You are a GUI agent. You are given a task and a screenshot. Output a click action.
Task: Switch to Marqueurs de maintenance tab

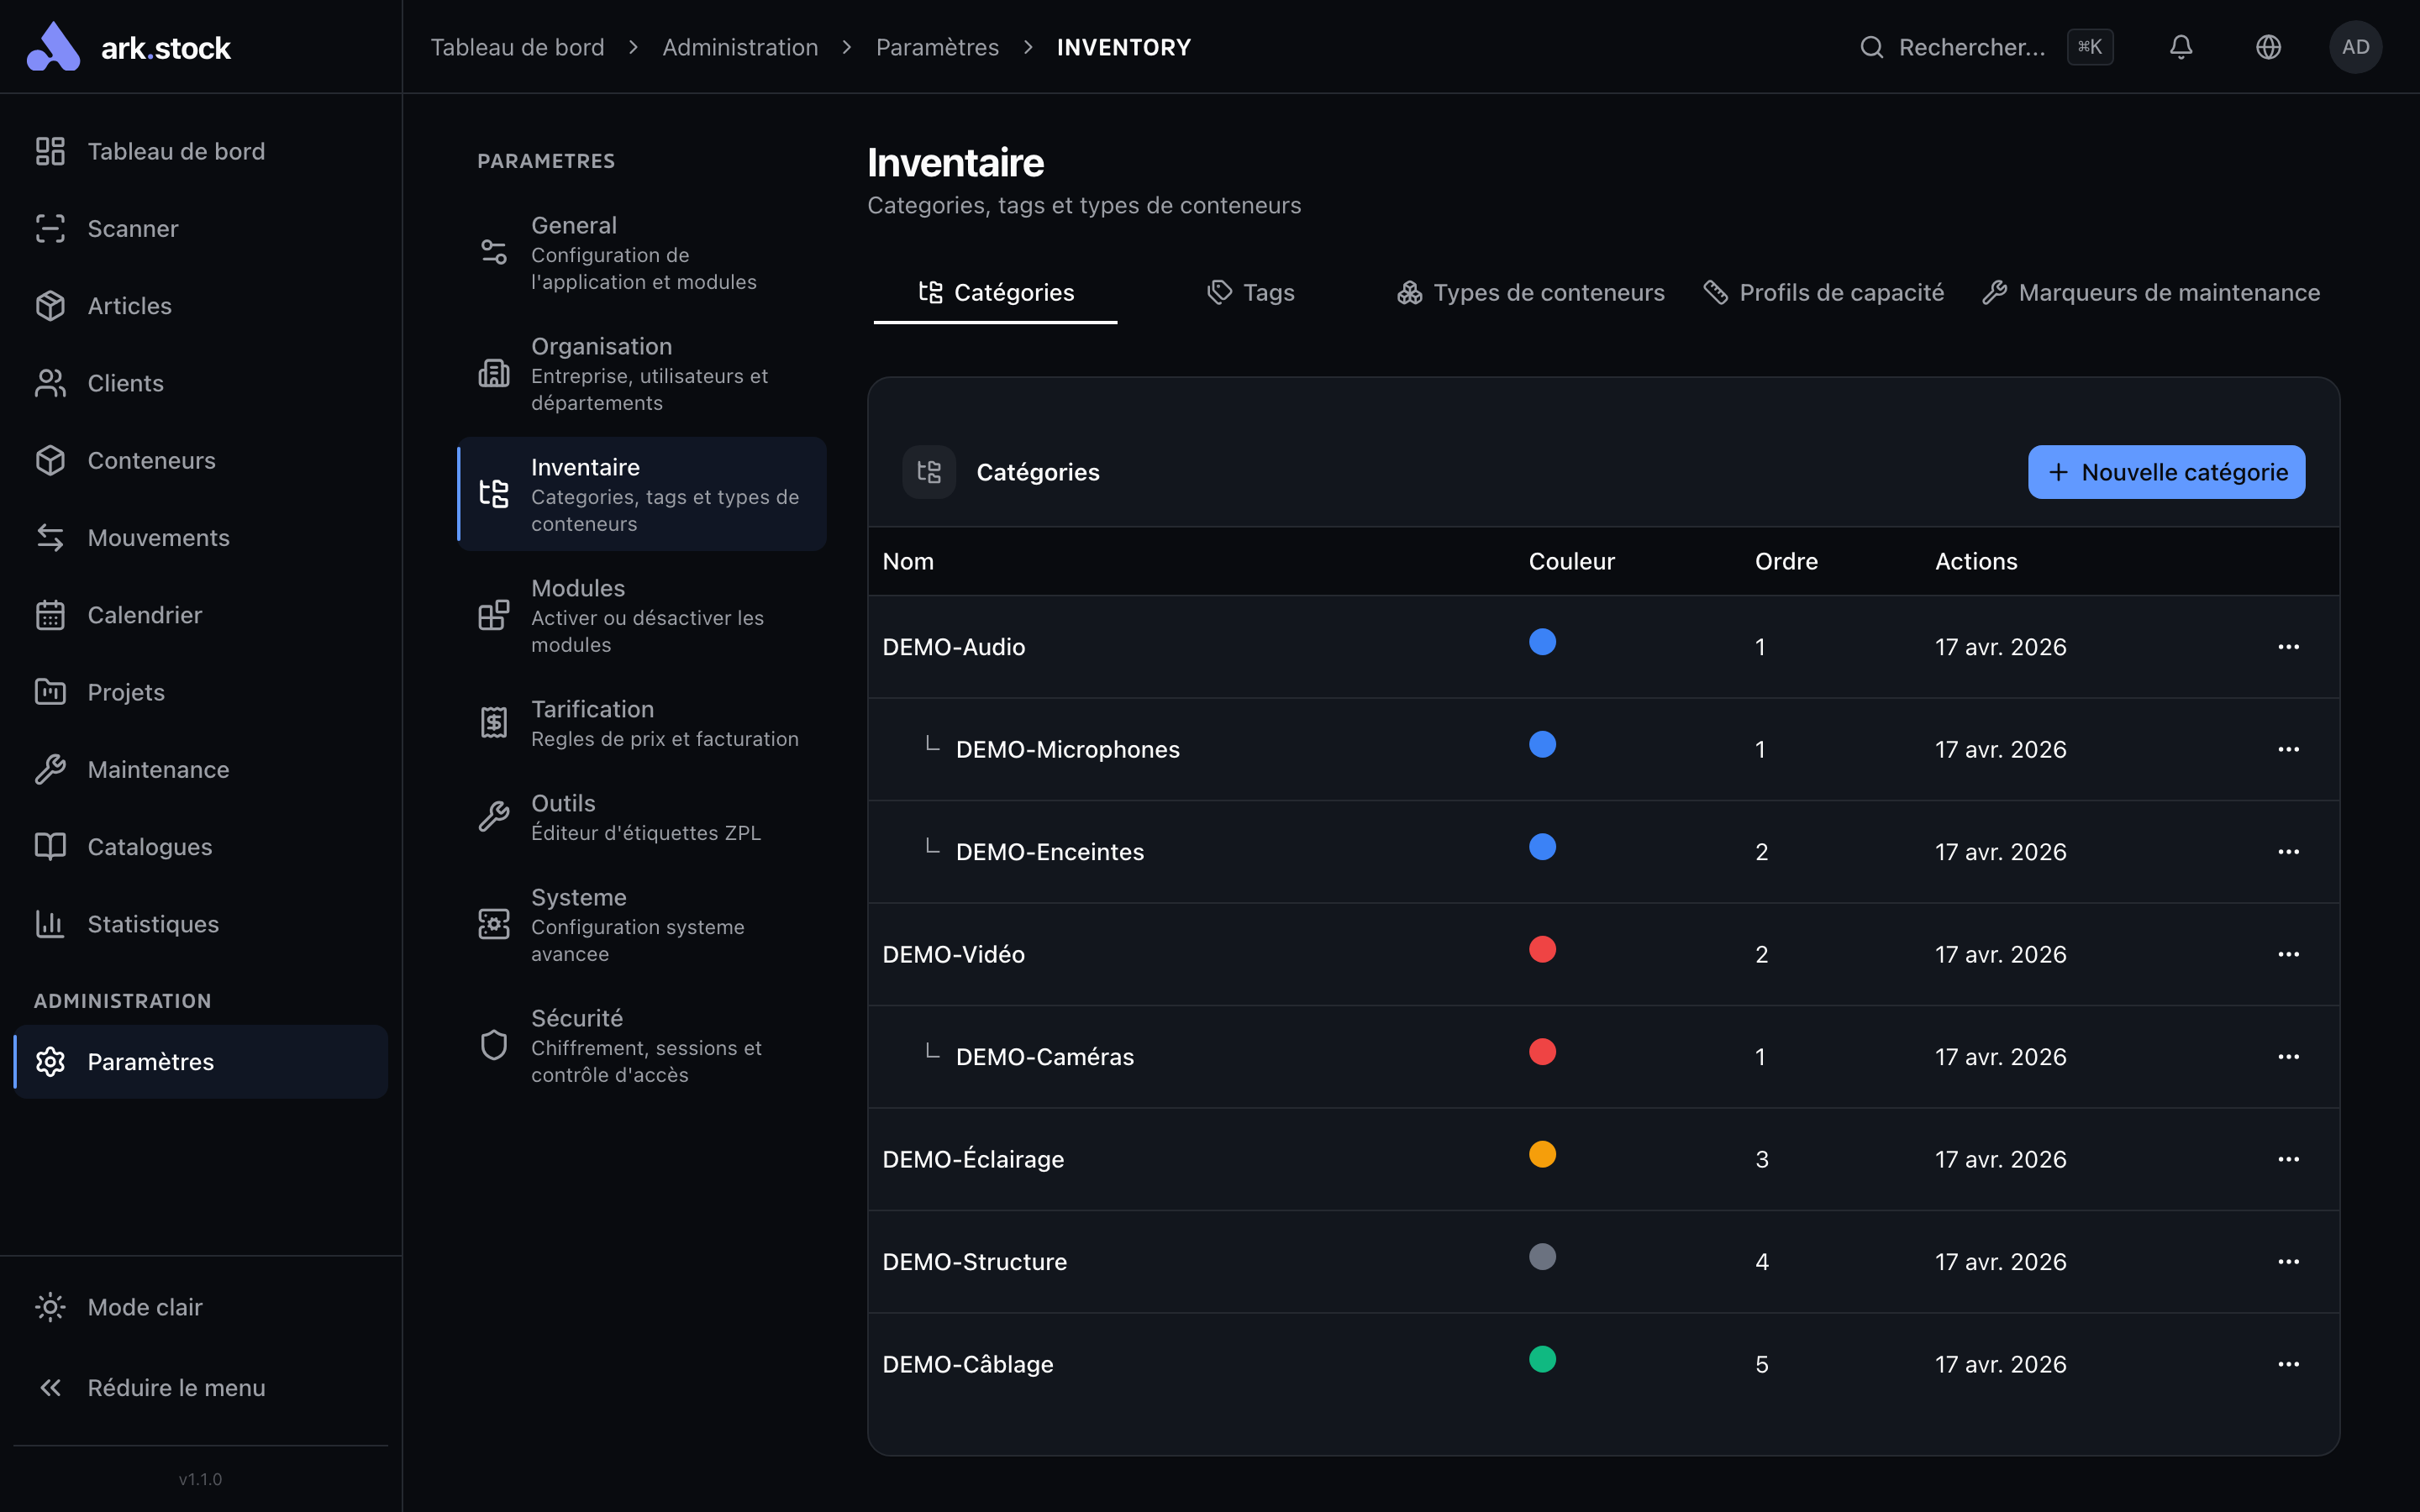[x=2150, y=292]
